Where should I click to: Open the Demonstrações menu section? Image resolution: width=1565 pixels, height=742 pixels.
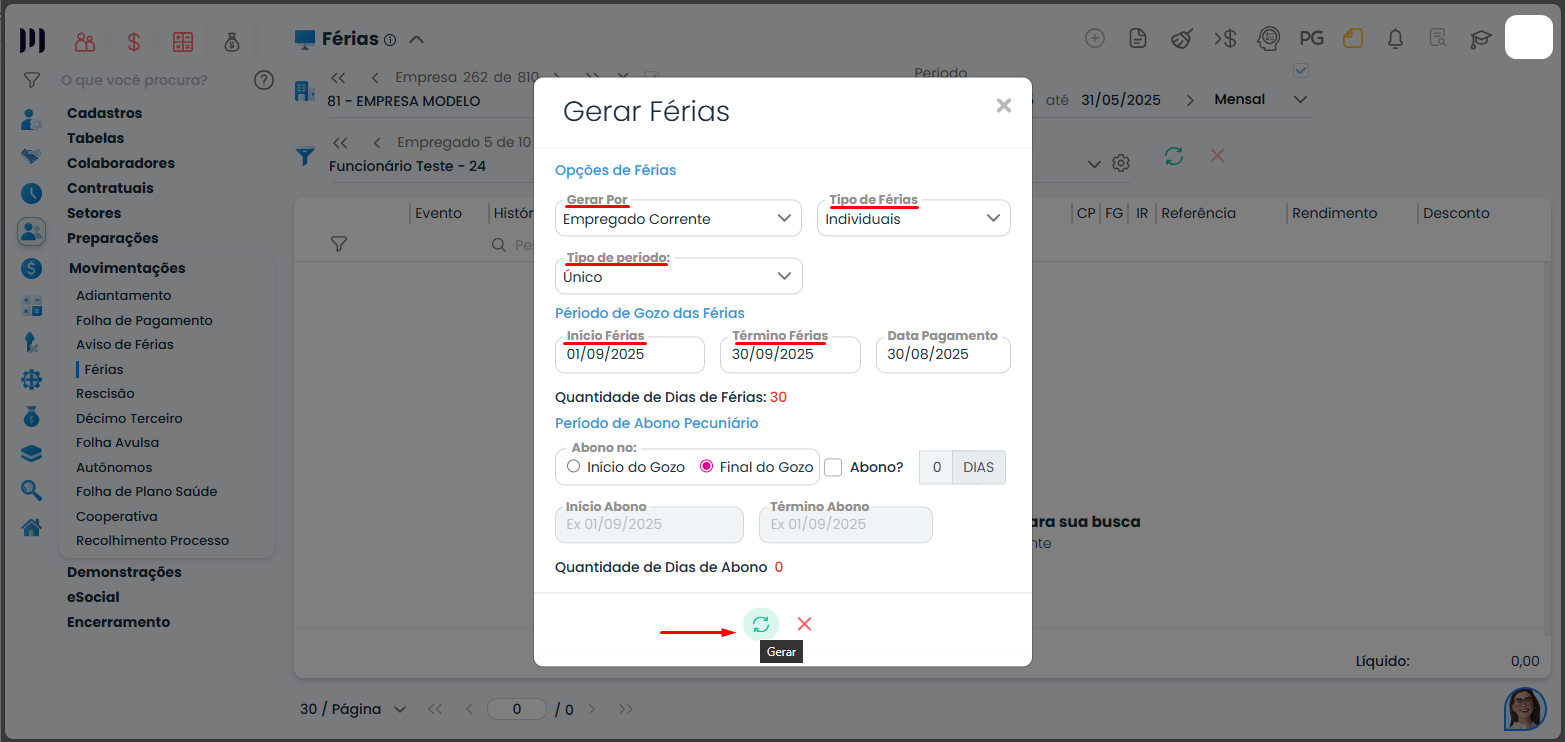click(x=124, y=572)
